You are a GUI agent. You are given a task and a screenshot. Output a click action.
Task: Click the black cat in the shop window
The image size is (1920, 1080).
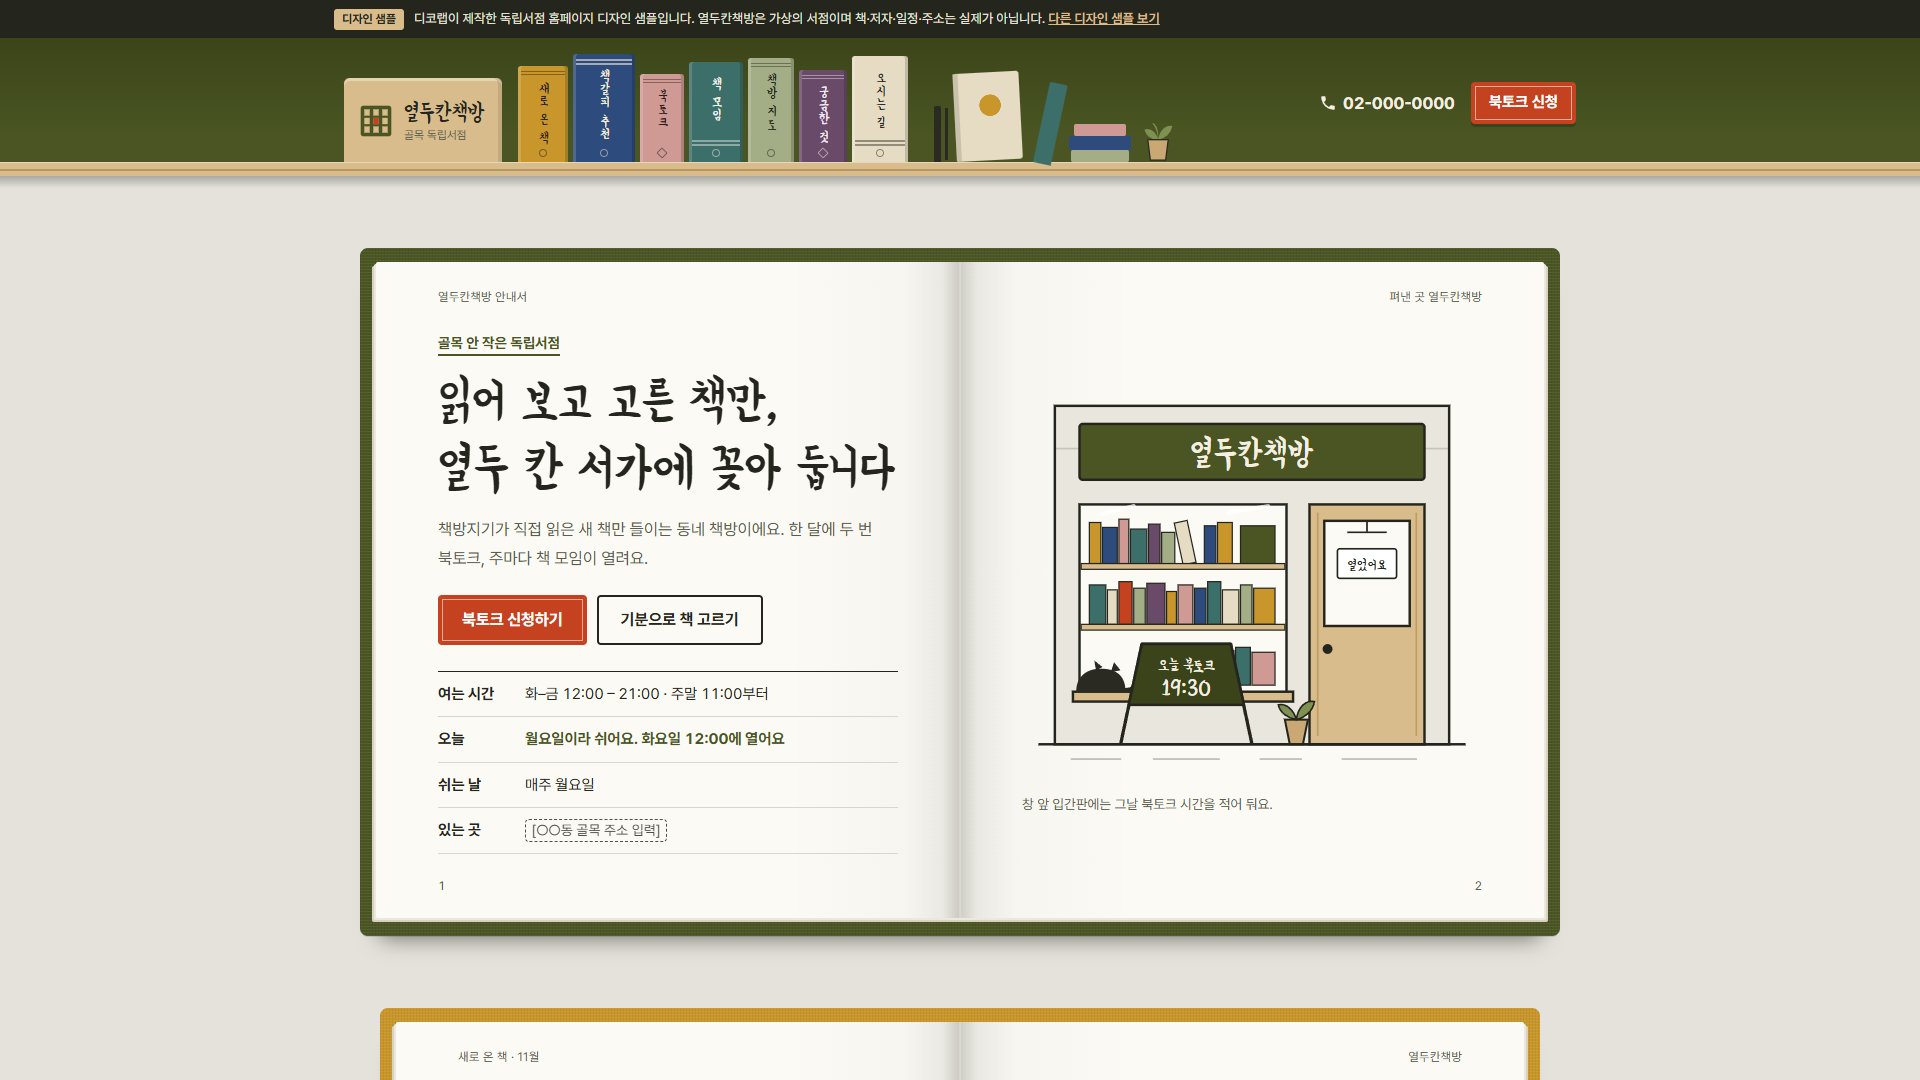click(1100, 677)
